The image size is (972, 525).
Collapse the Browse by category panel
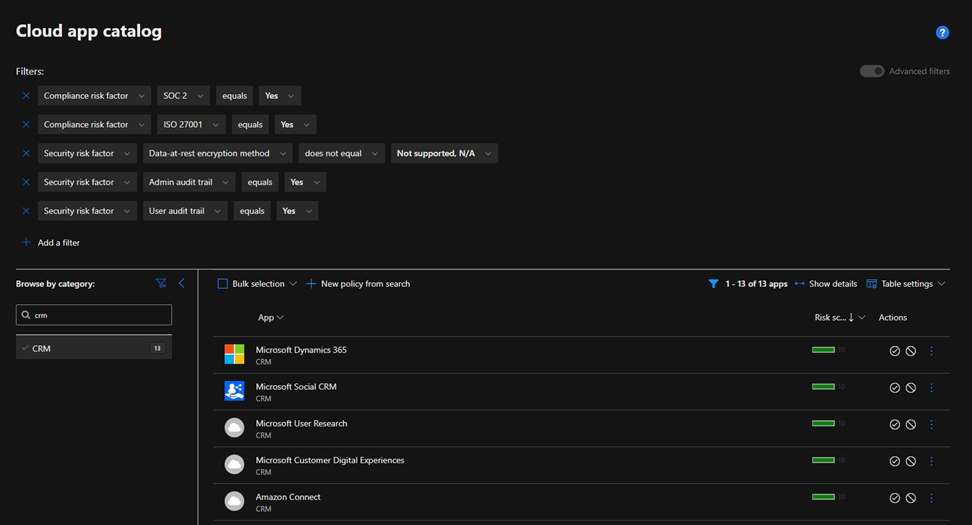(182, 283)
